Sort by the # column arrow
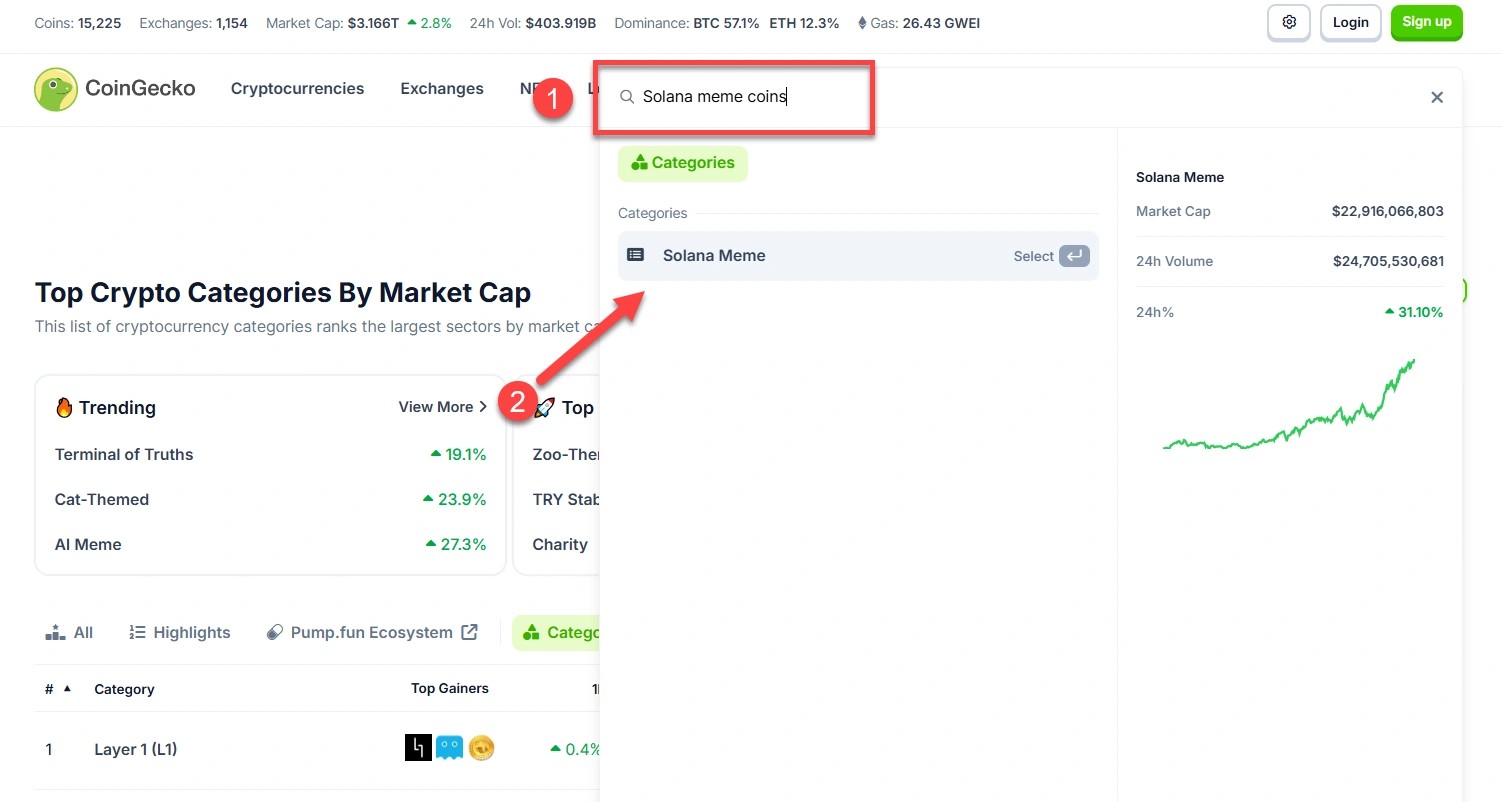The image size is (1502, 802). click(x=67, y=689)
